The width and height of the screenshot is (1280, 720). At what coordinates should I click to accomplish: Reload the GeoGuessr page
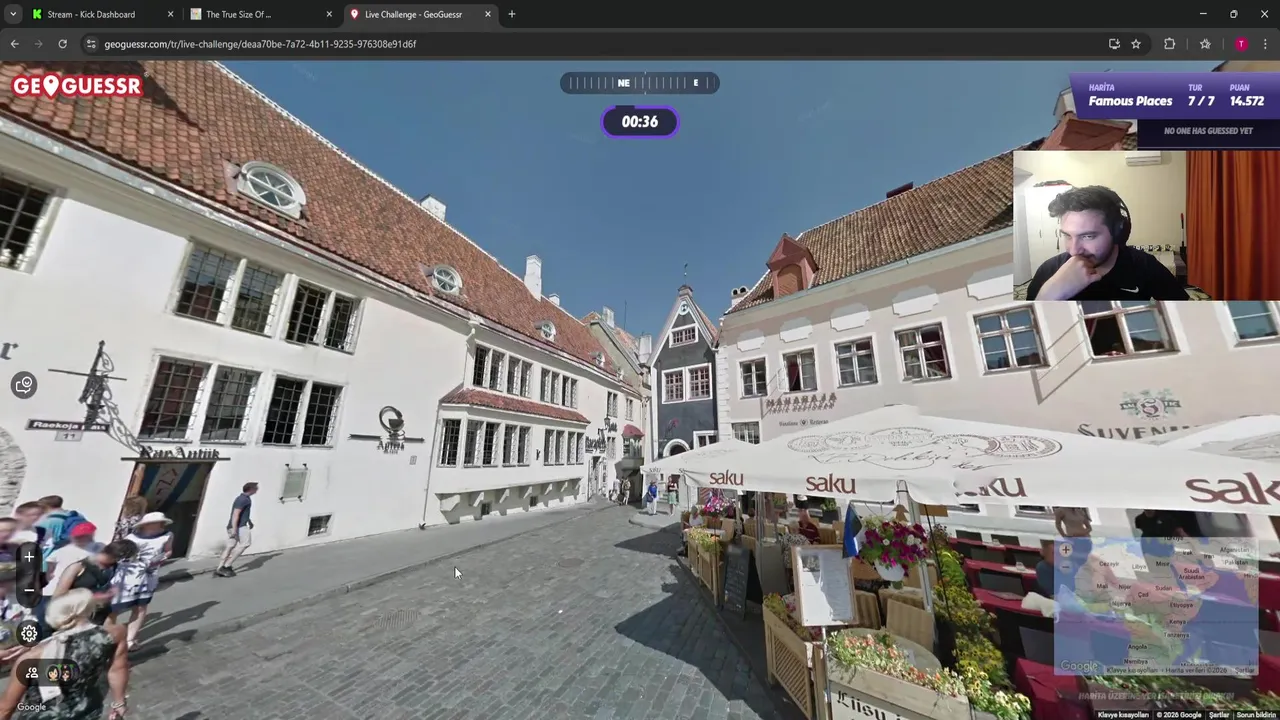coord(62,44)
